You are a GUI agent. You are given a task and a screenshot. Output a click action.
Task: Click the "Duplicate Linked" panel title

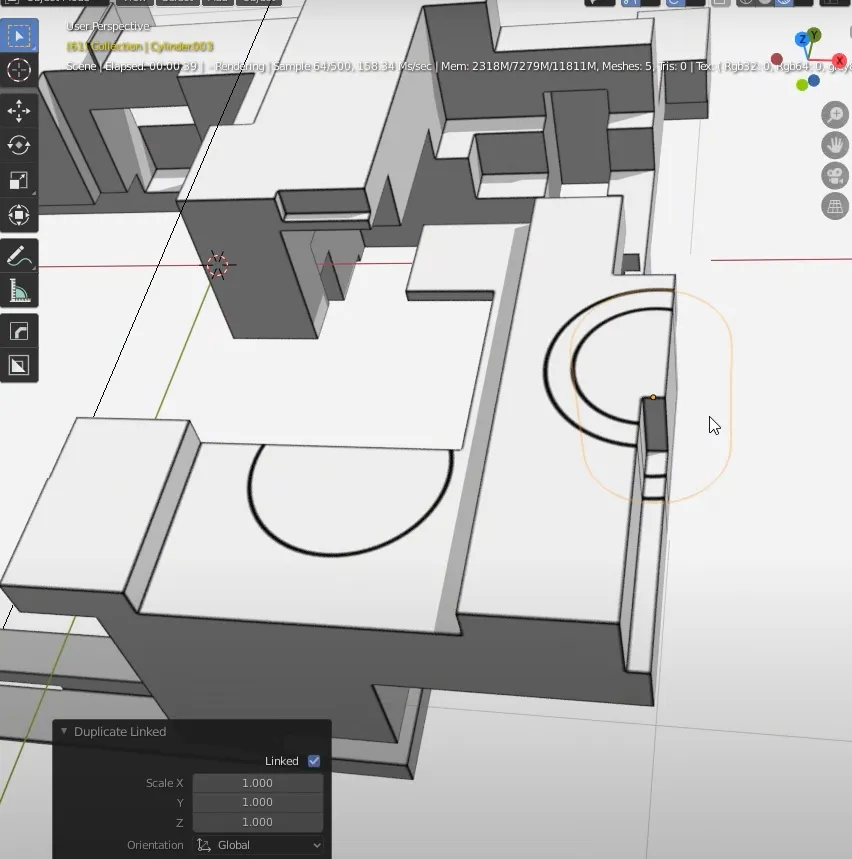[x=120, y=731]
